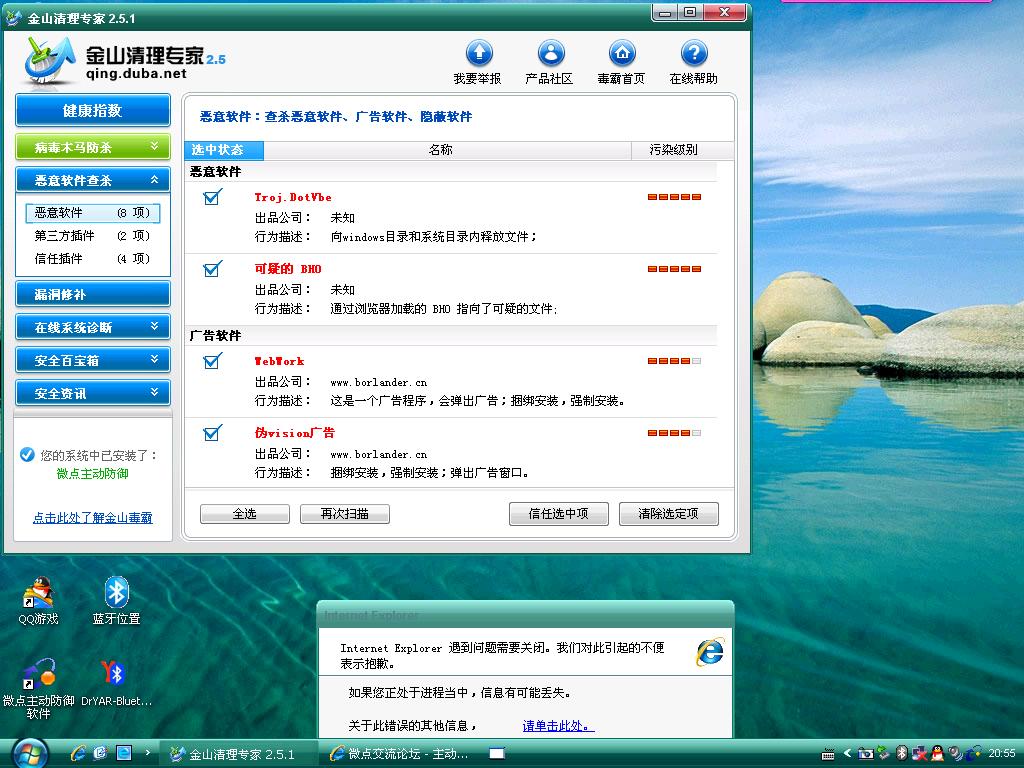Image resolution: width=1024 pixels, height=768 pixels.
Task: Click the Bluetooth icon in the system tray
Action: click(902, 753)
